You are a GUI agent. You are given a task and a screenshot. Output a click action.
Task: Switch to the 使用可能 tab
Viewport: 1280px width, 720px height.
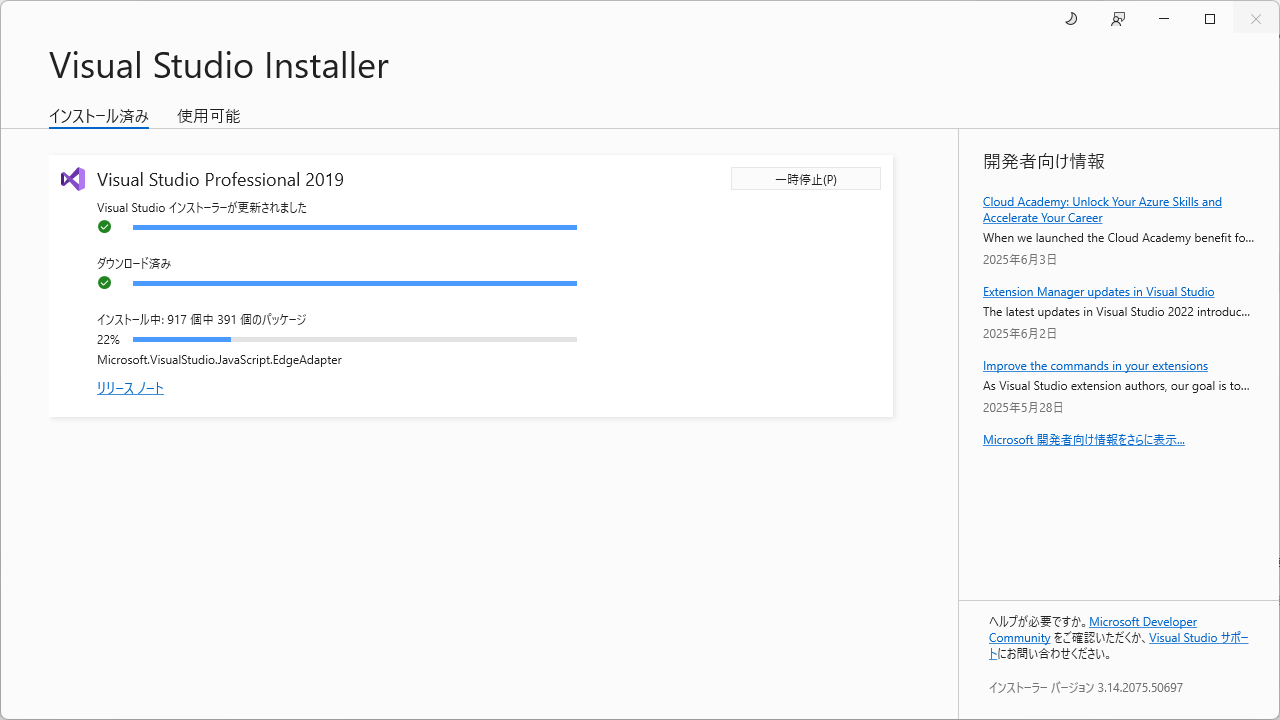(208, 116)
